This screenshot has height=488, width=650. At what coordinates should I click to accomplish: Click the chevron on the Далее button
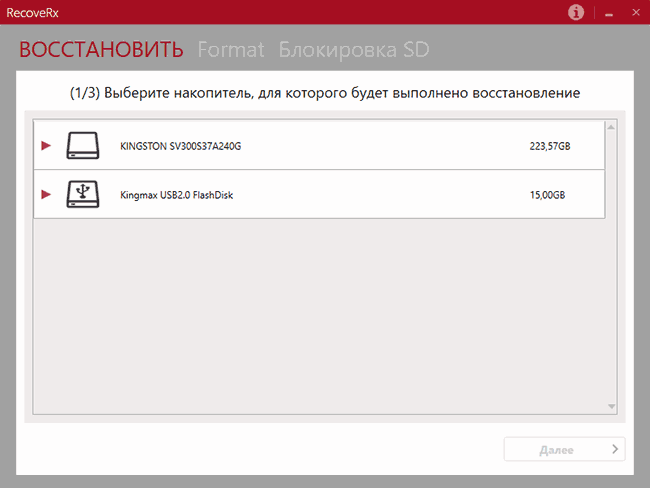click(615, 449)
